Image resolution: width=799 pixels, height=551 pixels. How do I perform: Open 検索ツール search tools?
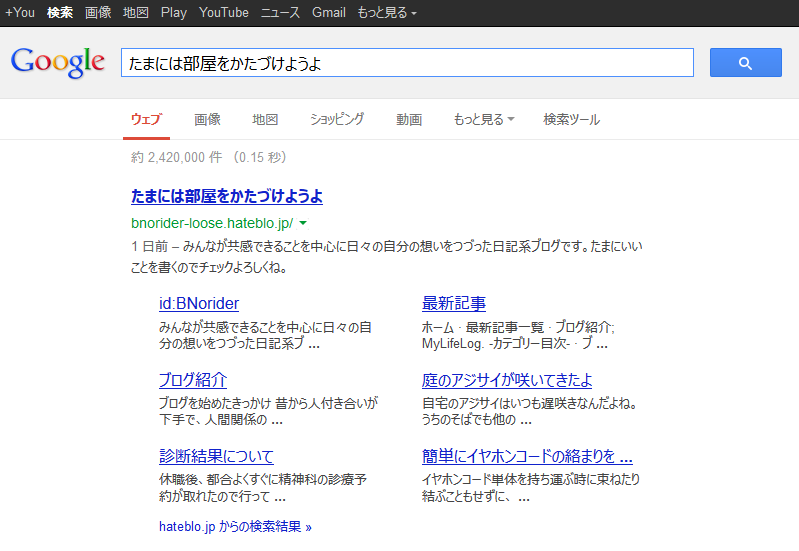pyautogui.click(x=571, y=119)
